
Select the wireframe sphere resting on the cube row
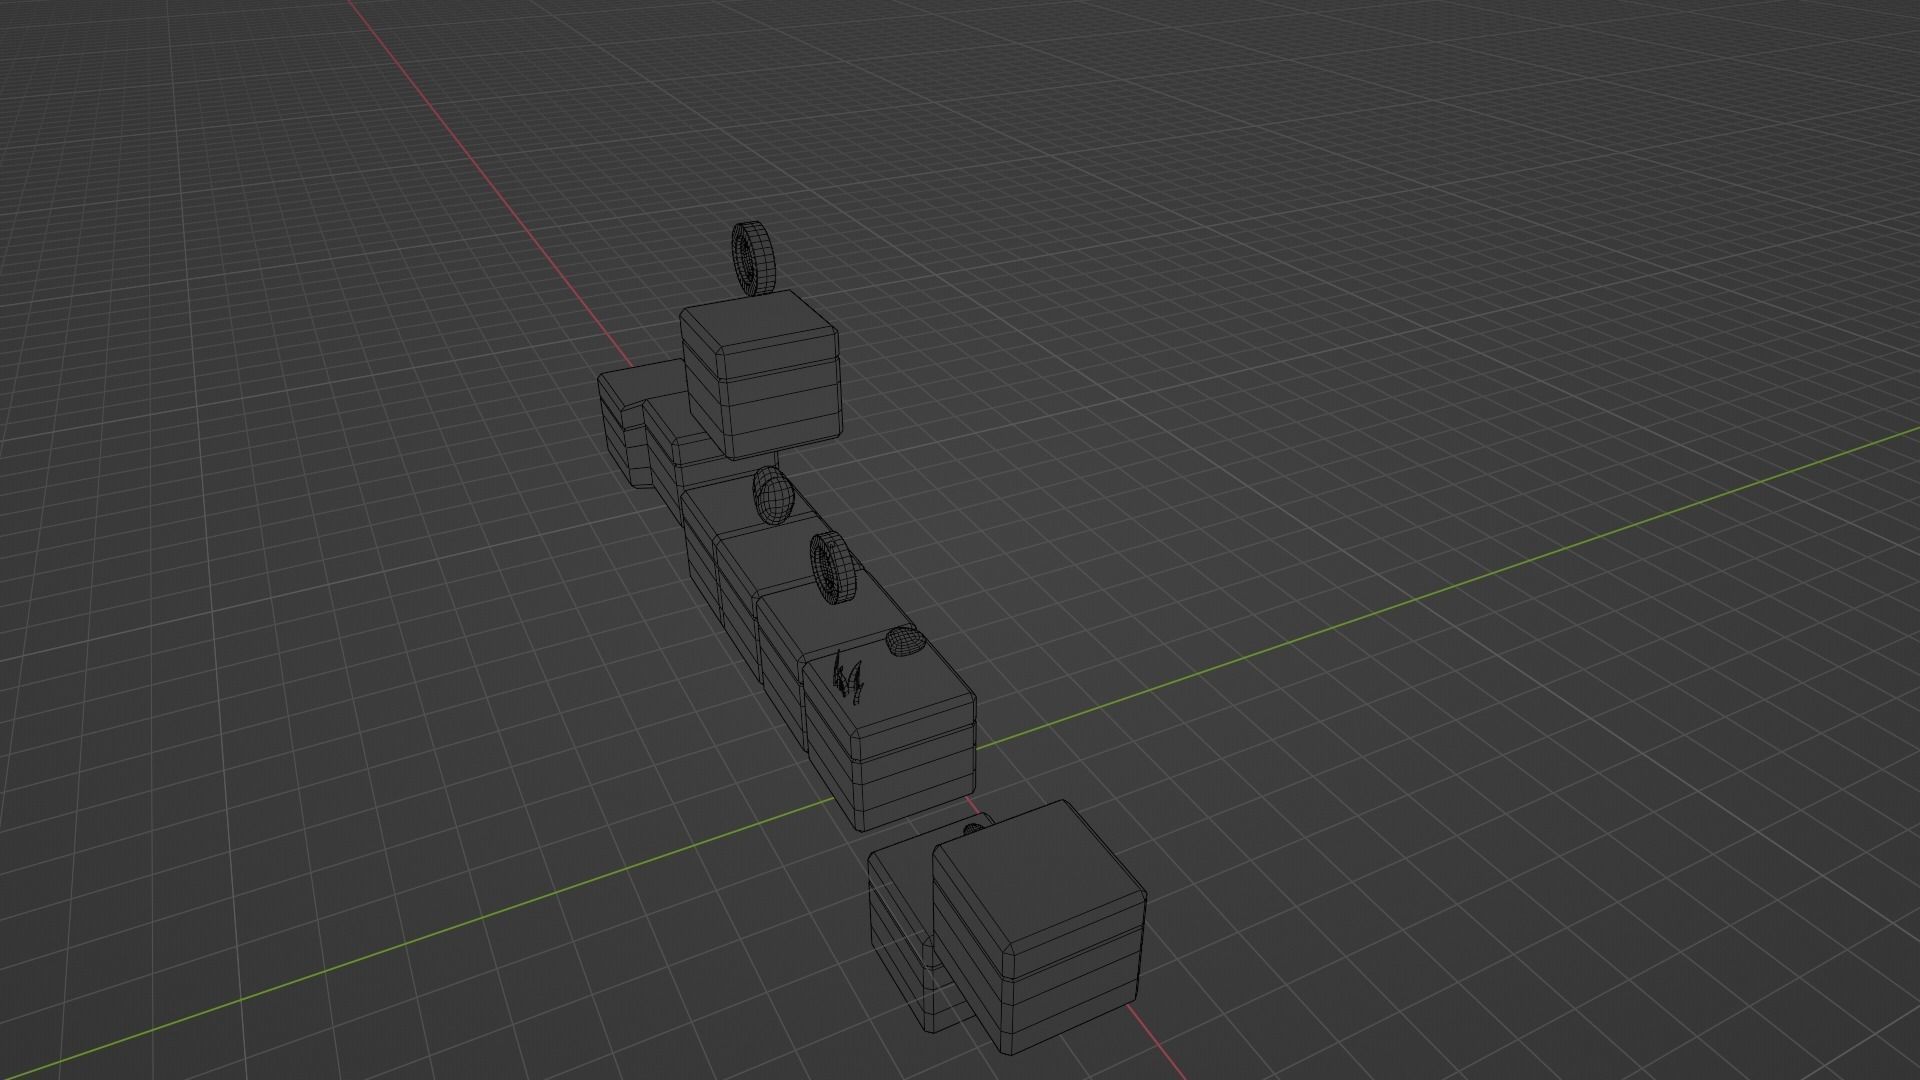(x=773, y=495)
